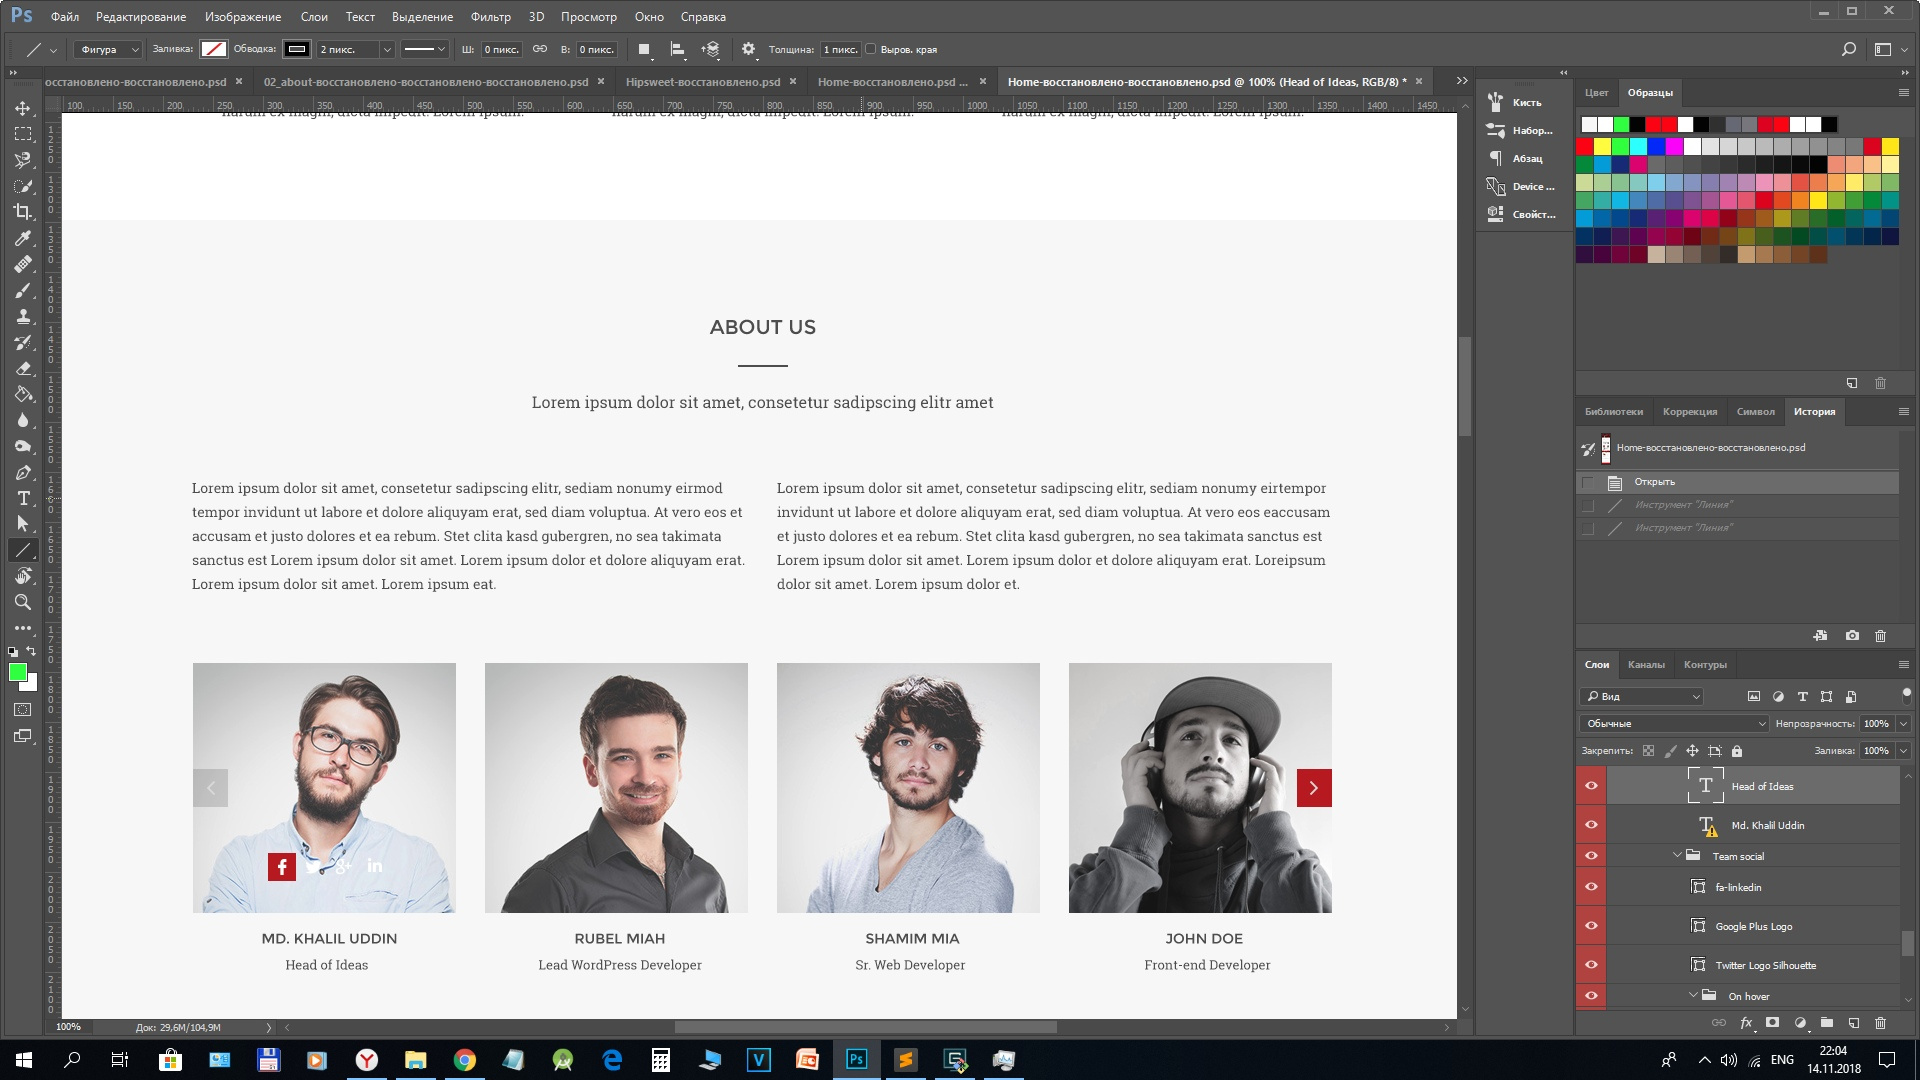Viewport: 1920px width, 1080px height.
Task: Open the Фигура tool mode dropdown
Action: click(x=108, y=49)
